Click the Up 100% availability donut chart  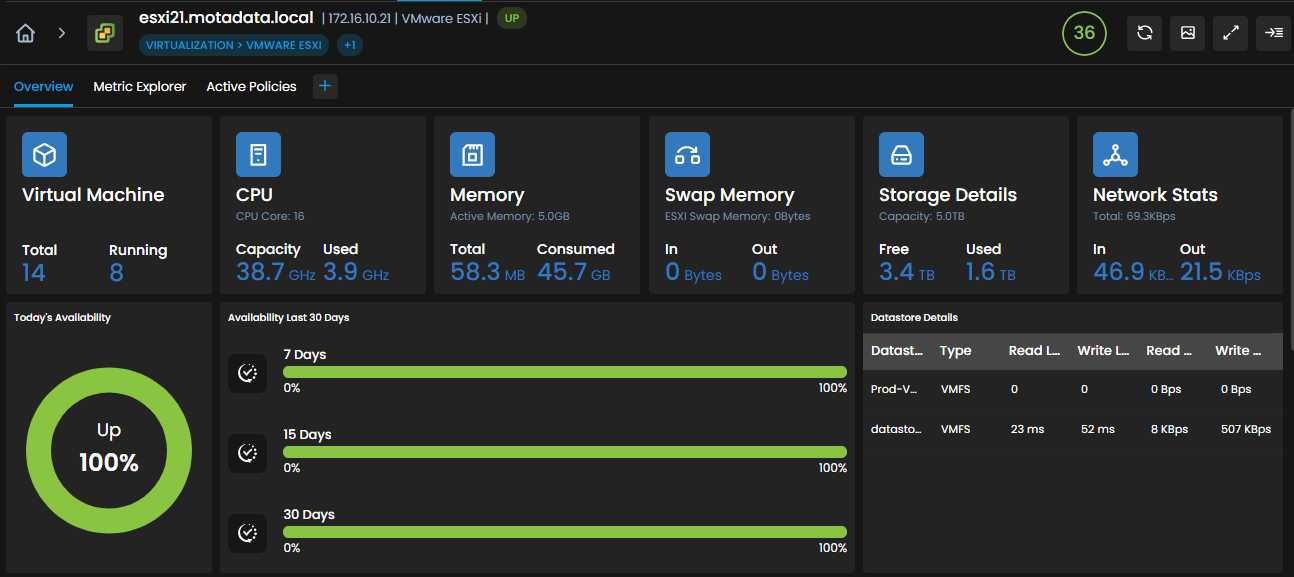pos(109,450)
